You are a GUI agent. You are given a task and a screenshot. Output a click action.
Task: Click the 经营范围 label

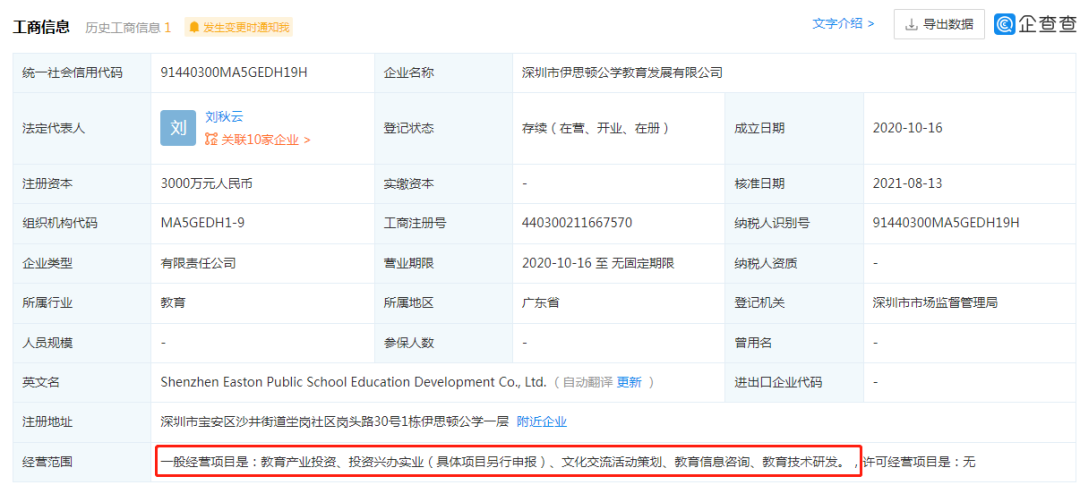tap(48, 462)
